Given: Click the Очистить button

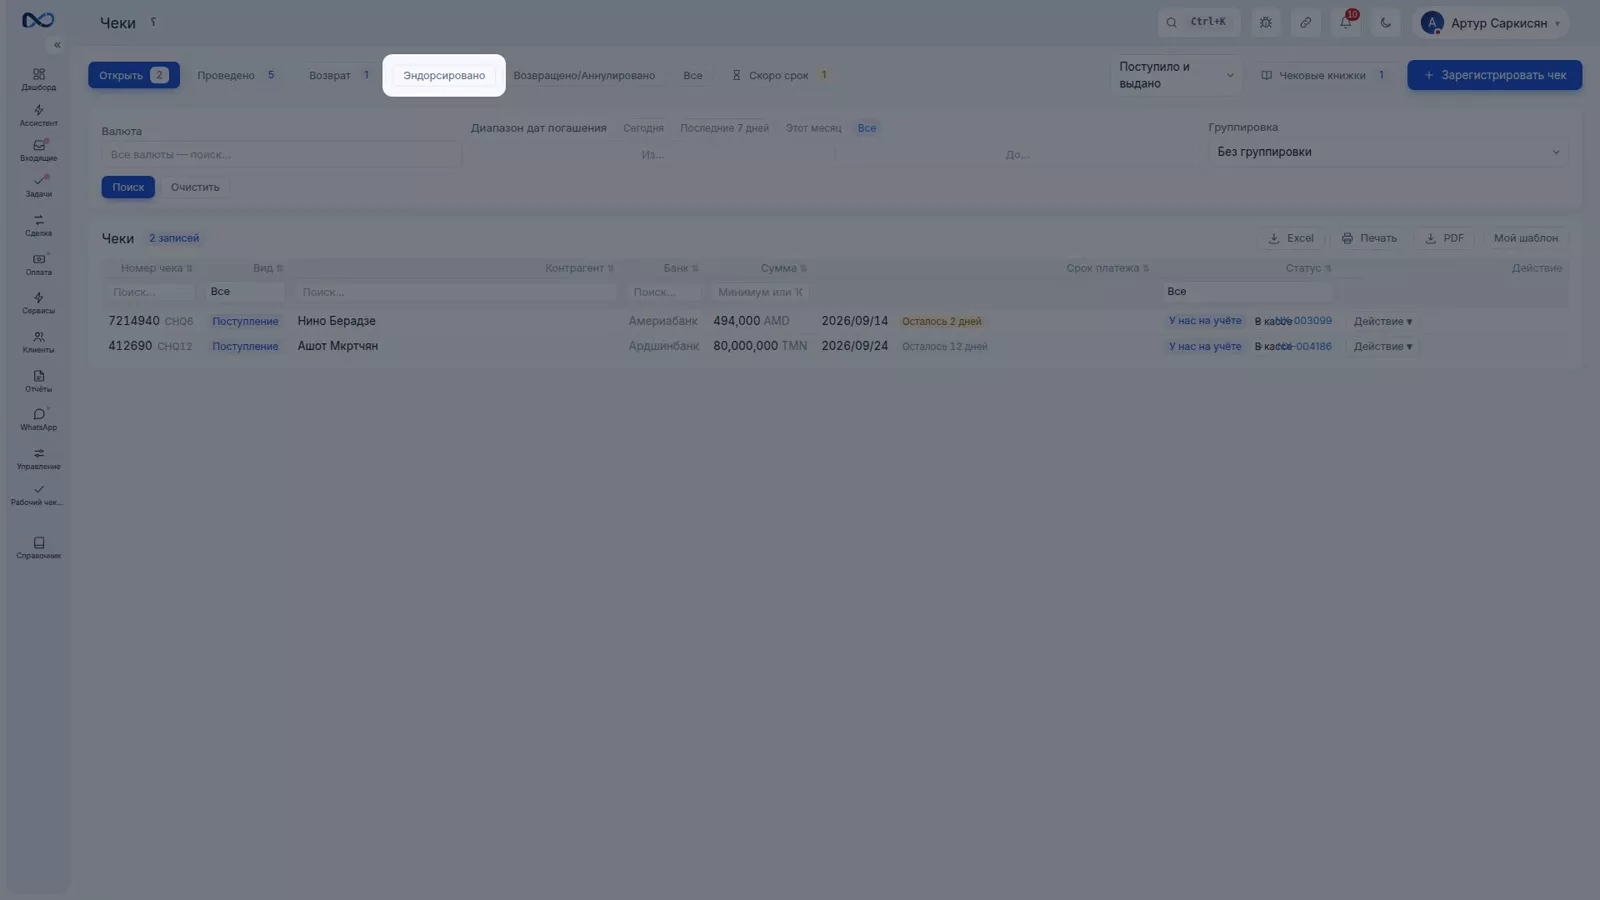Looking at the screenshot, I should [x=195, y=187].
